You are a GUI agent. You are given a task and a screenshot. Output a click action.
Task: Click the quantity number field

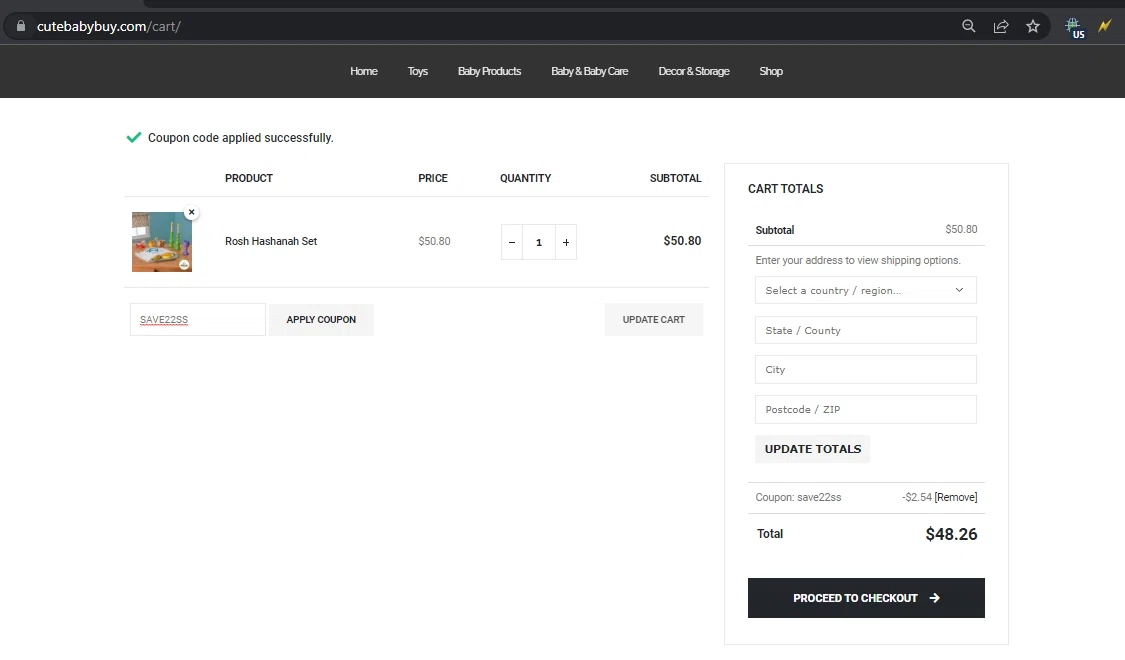[x=539, y=242]
